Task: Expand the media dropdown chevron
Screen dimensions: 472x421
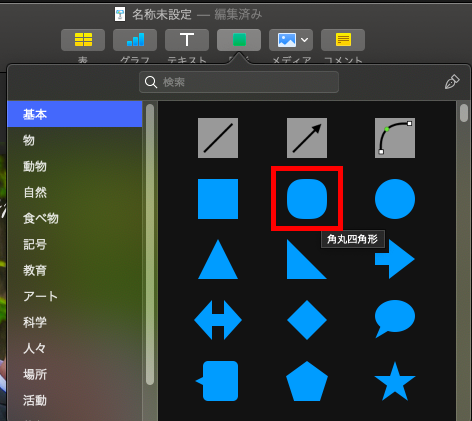Action: (304, 40)
